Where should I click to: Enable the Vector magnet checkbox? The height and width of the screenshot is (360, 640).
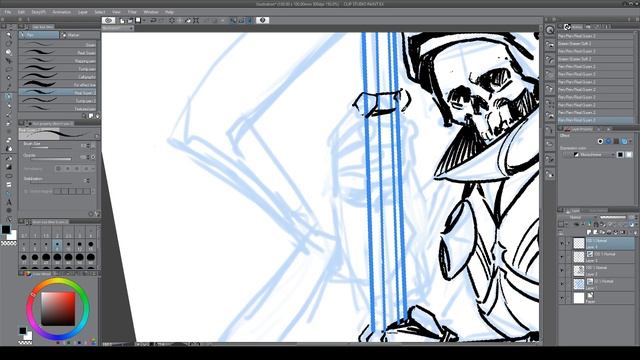[27, 191]
